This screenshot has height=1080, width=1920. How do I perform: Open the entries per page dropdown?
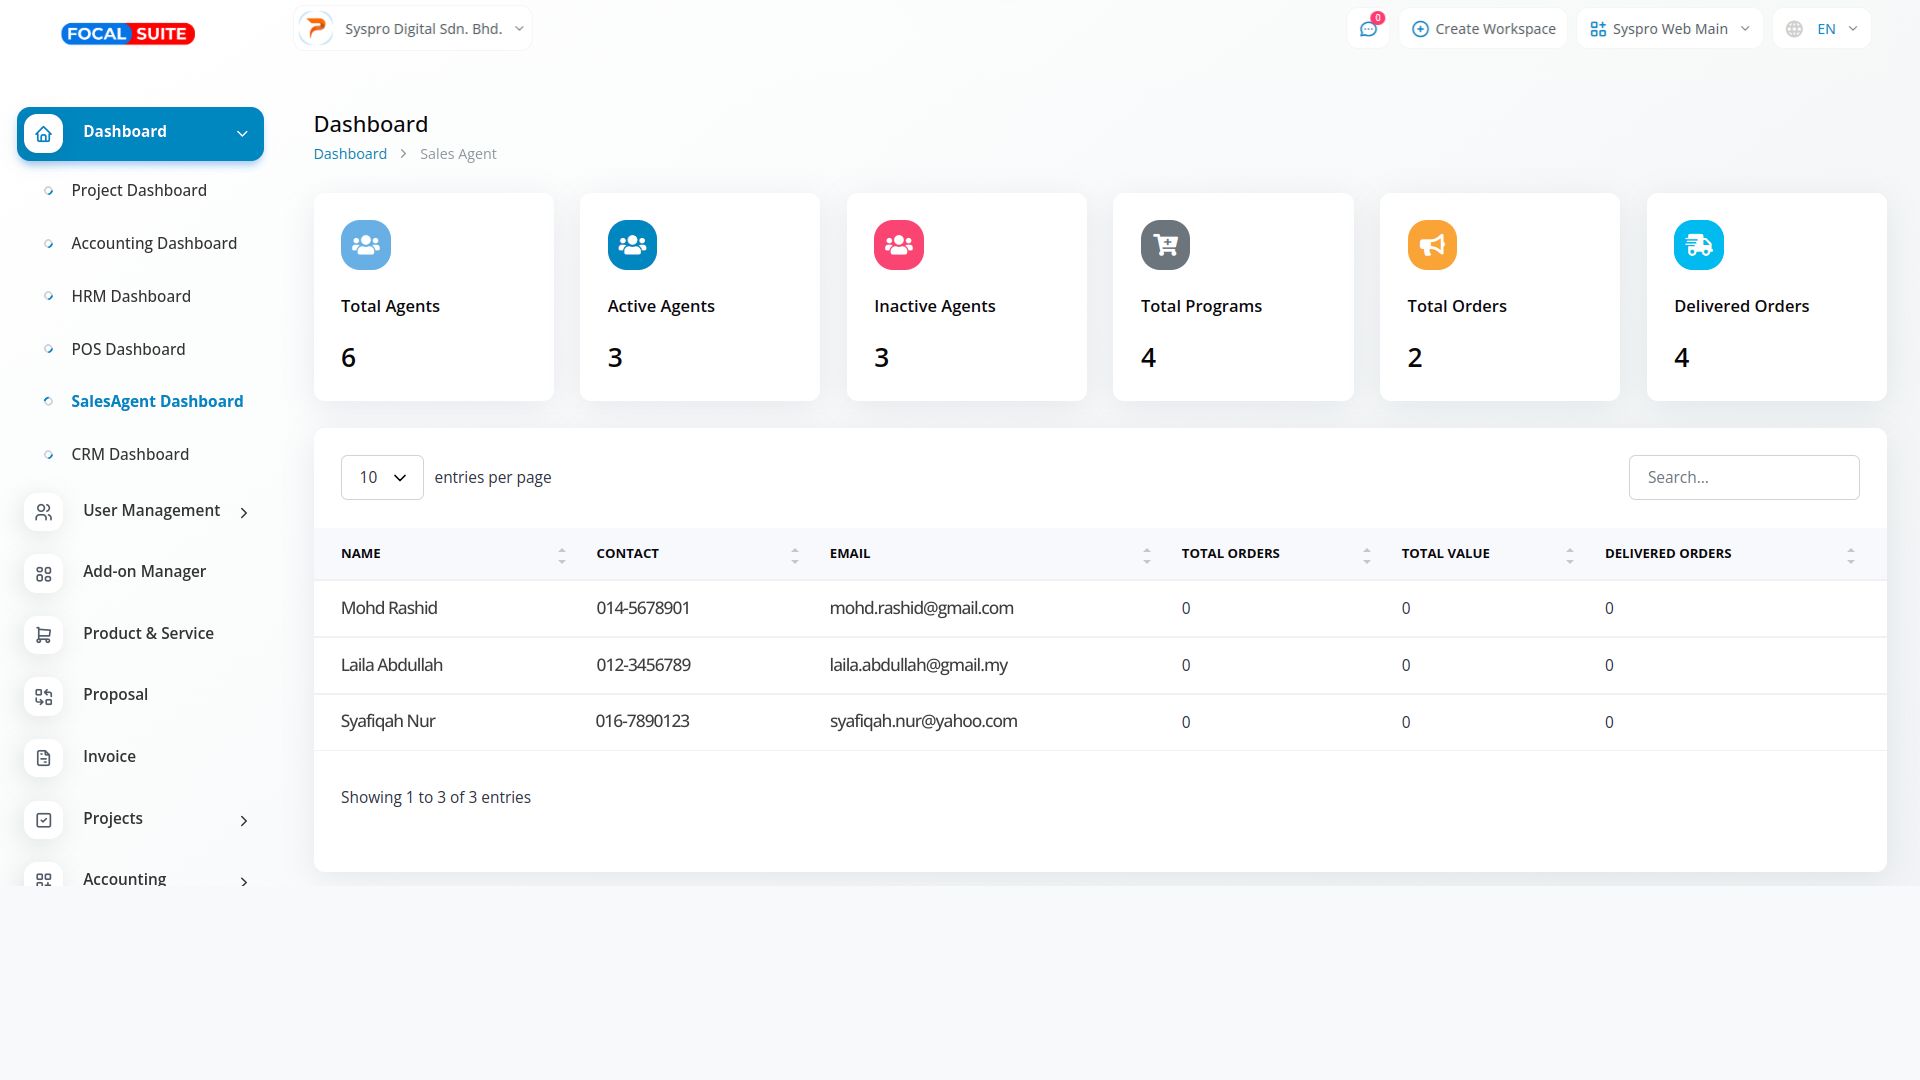pyautogui.click(x=382, y=478)
